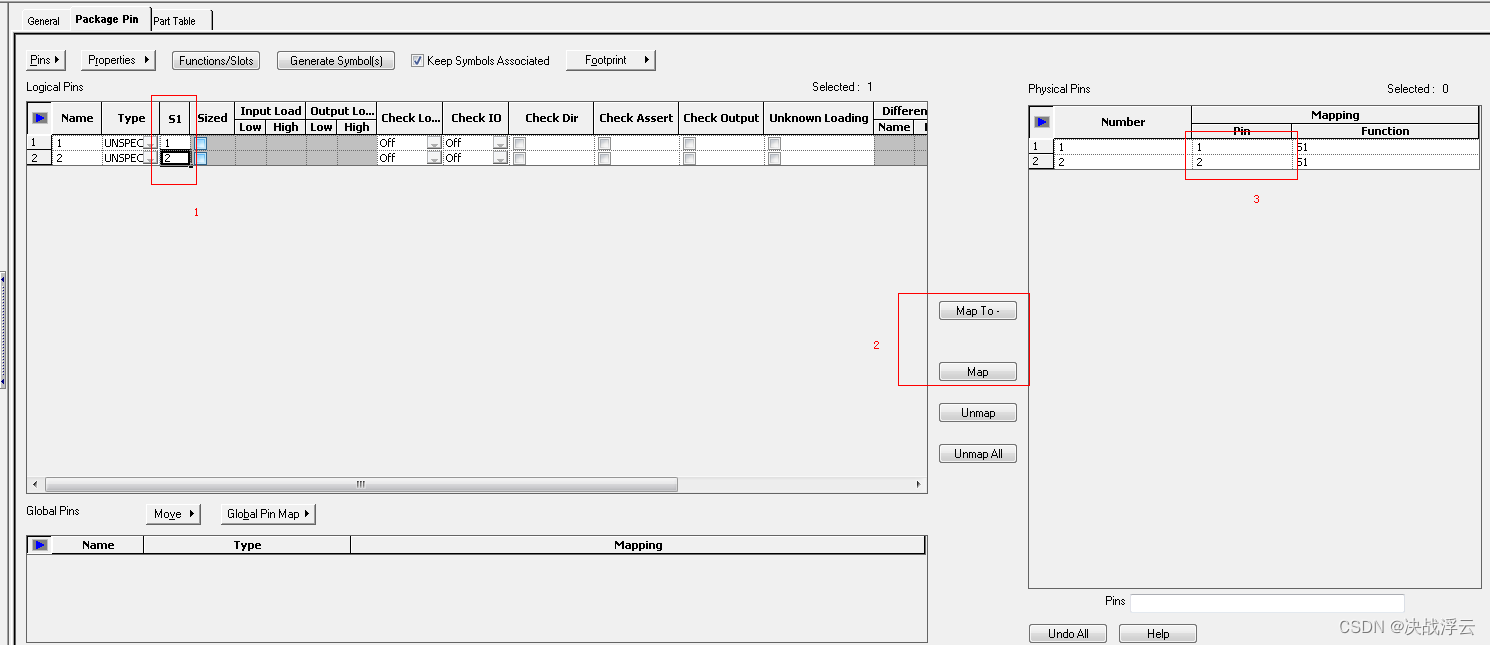The image size is (1490, 645).
Task: Open the Check Lo dropdown showing Off
Action: [434, 142]
